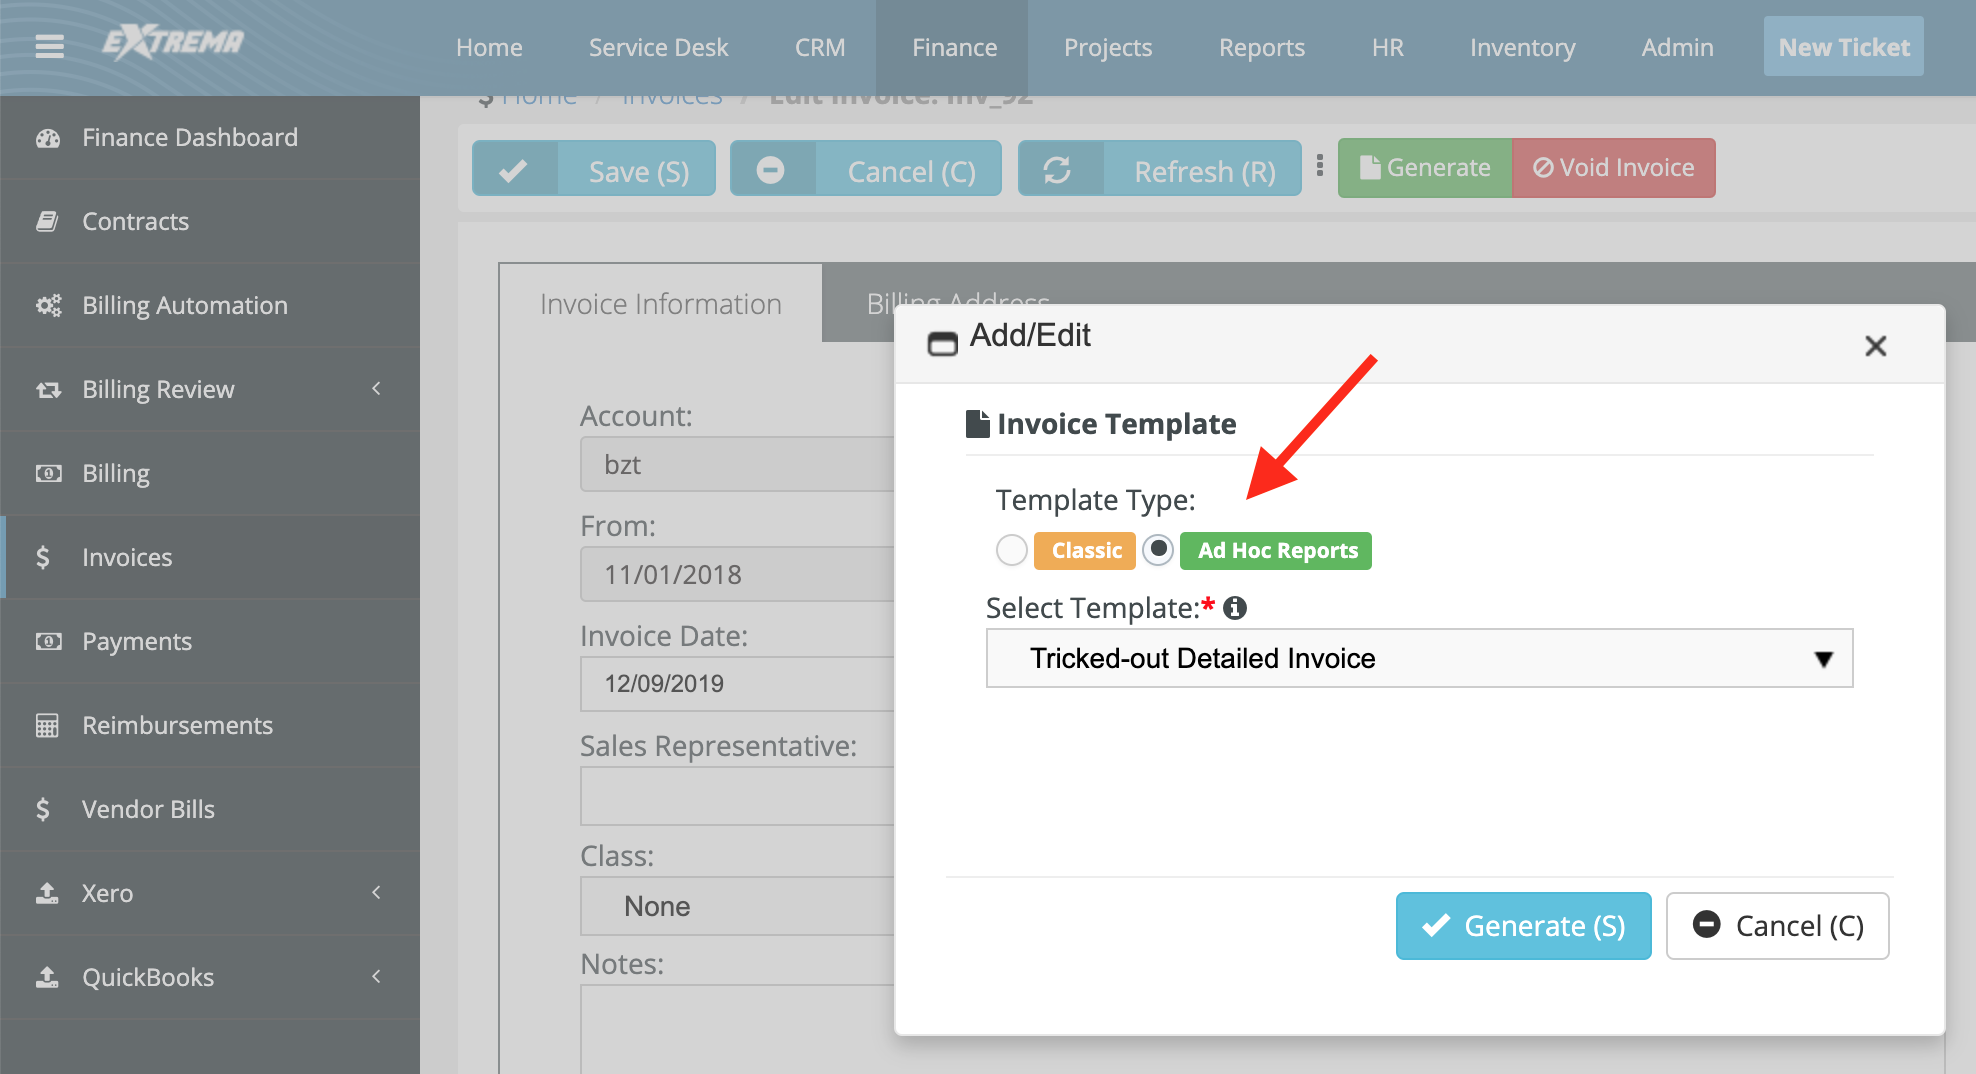Select the Classic template radio button
This screenshot has width=1976, height=1074.
1012,550
